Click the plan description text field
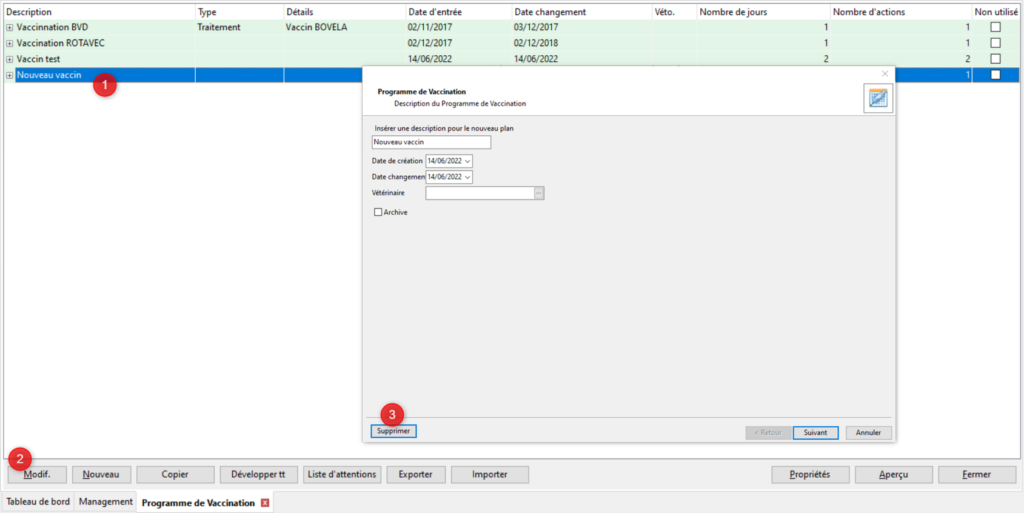 [x=431, y=142]
